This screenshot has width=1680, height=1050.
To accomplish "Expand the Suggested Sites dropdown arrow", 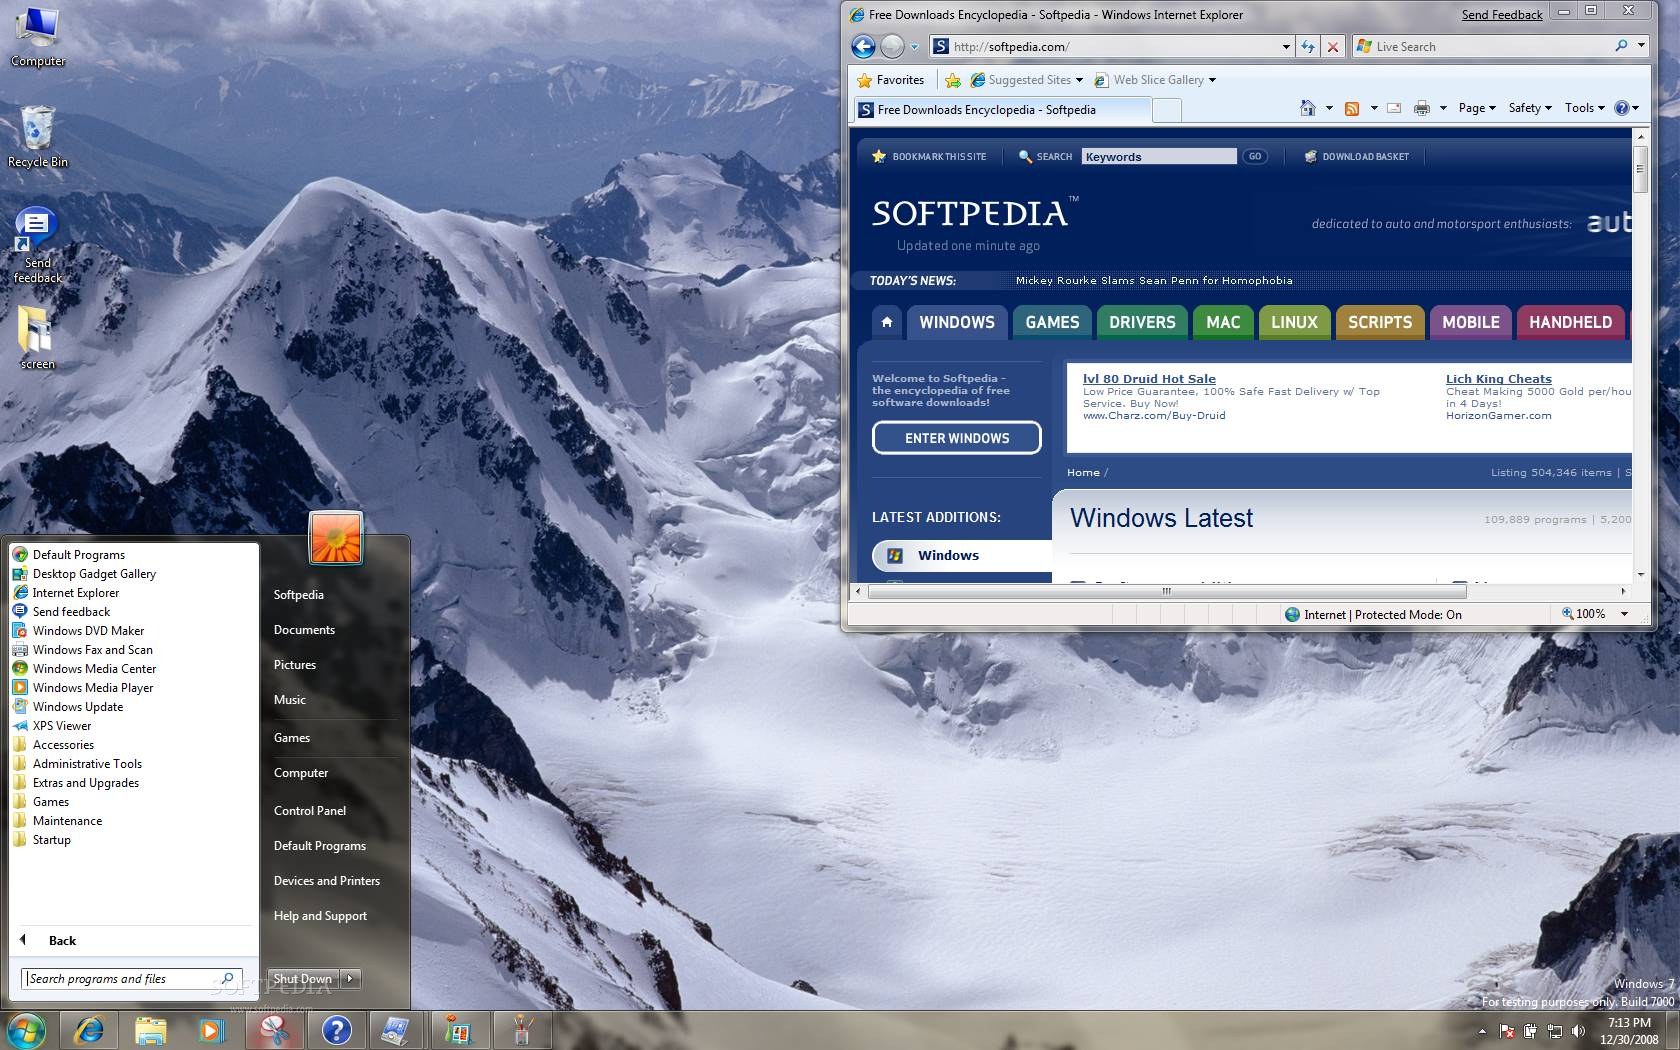I will click(x=1079, y=80).
